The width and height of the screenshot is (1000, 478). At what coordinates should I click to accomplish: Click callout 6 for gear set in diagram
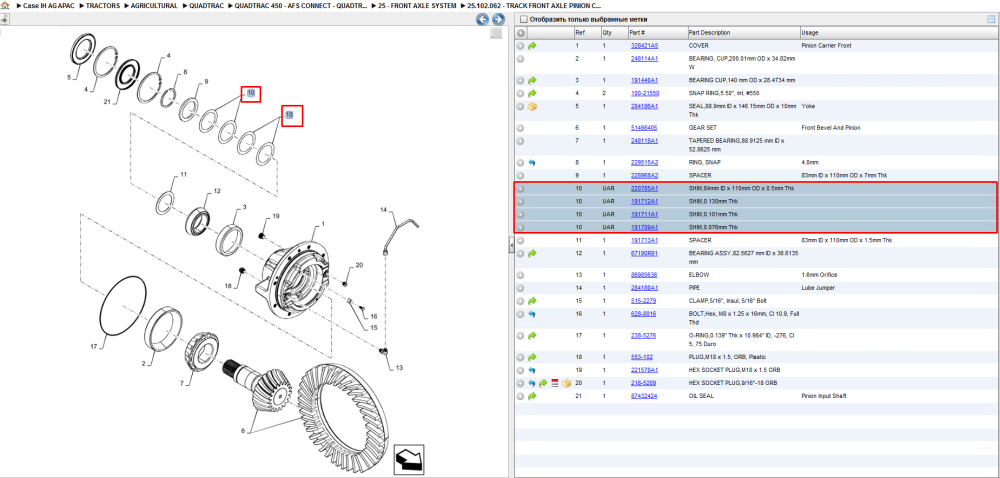click(x=243, y=430)
